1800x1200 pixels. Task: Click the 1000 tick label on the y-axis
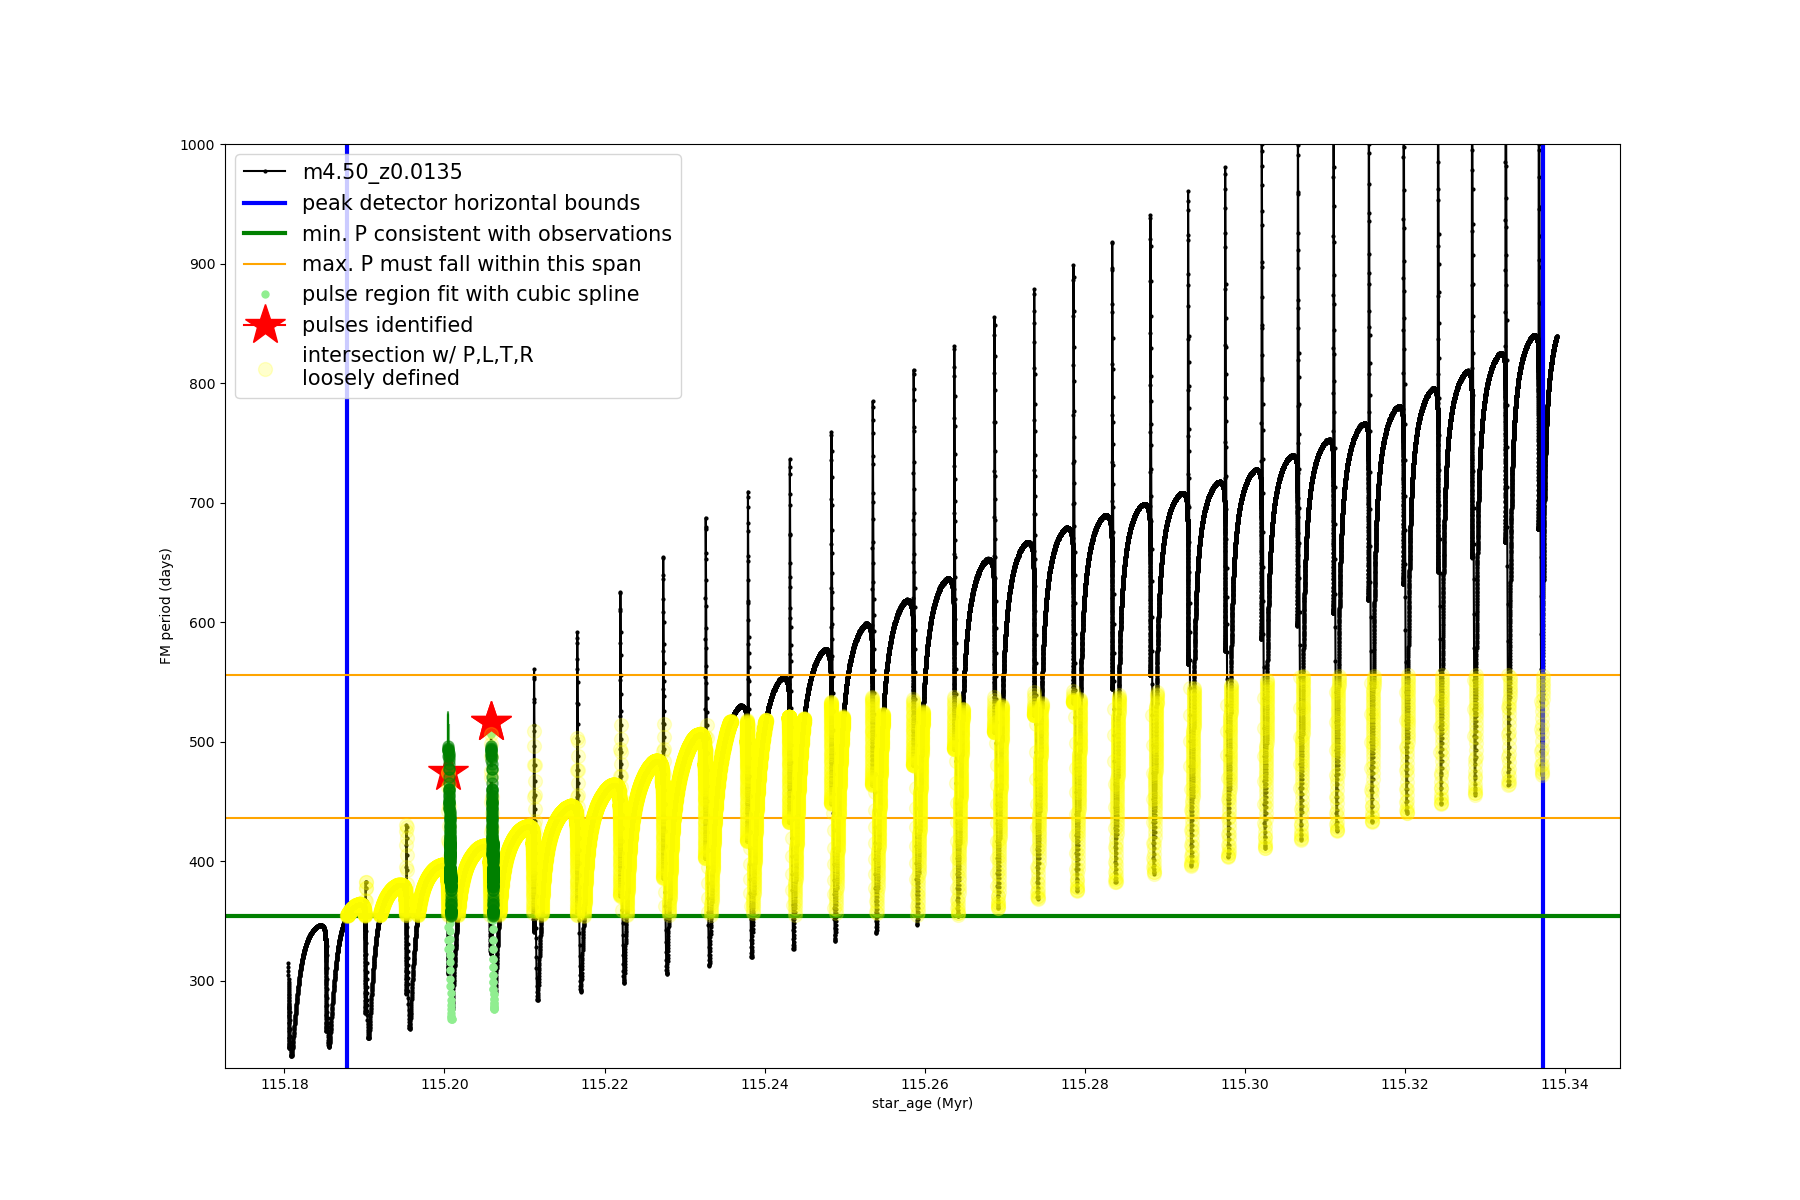point(197,145)
